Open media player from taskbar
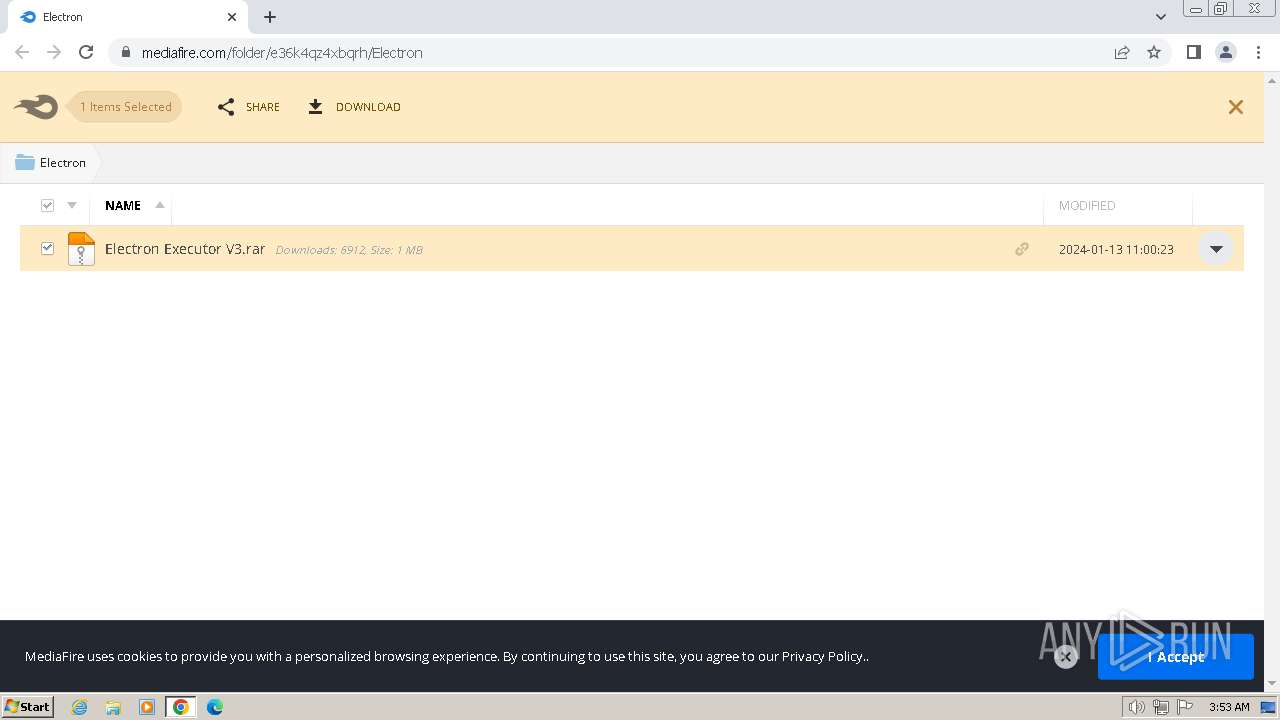 [x=147, y=707]
